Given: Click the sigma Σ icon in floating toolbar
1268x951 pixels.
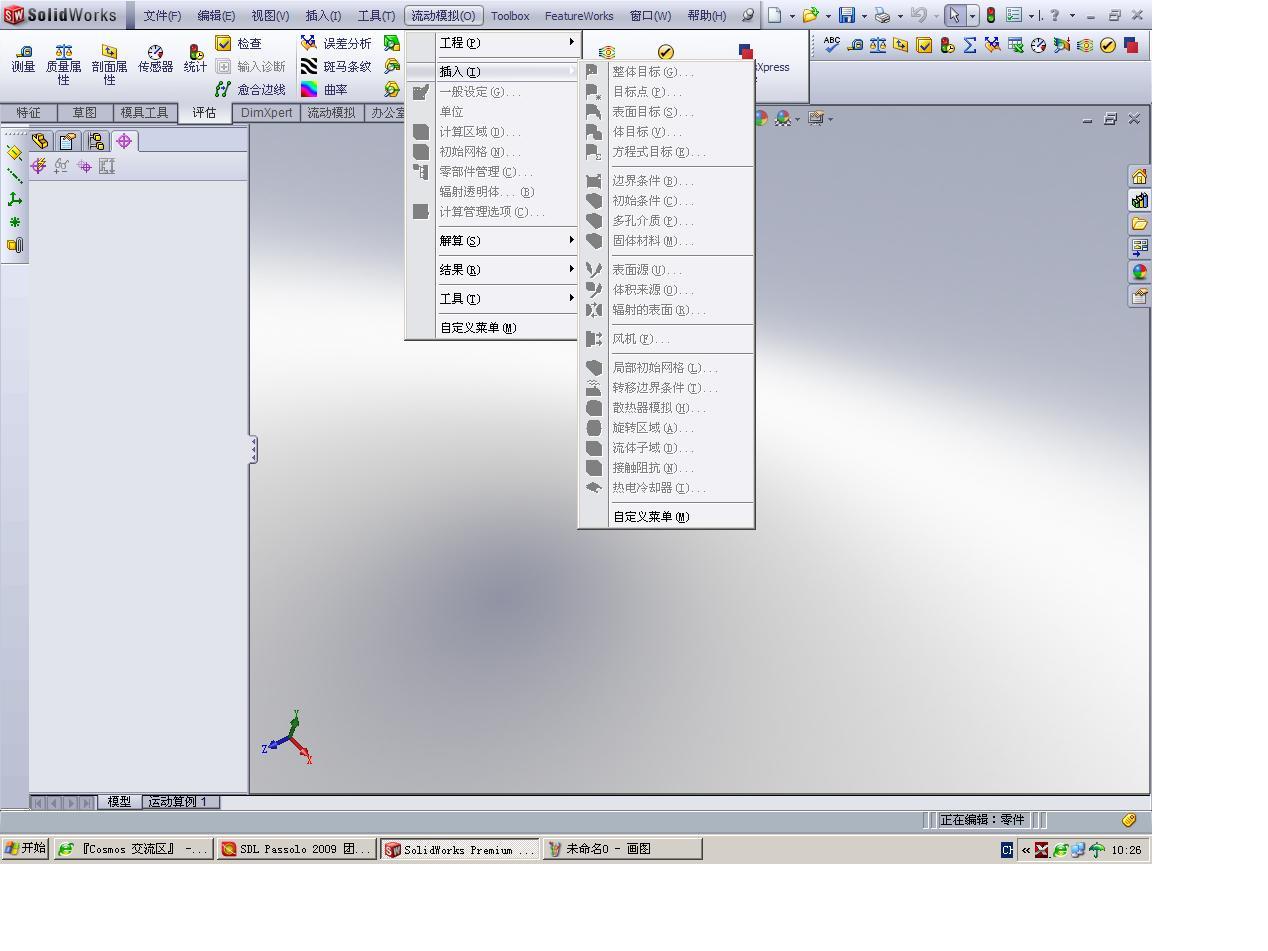Looking at the screenshot, I should tap(969, 45).
